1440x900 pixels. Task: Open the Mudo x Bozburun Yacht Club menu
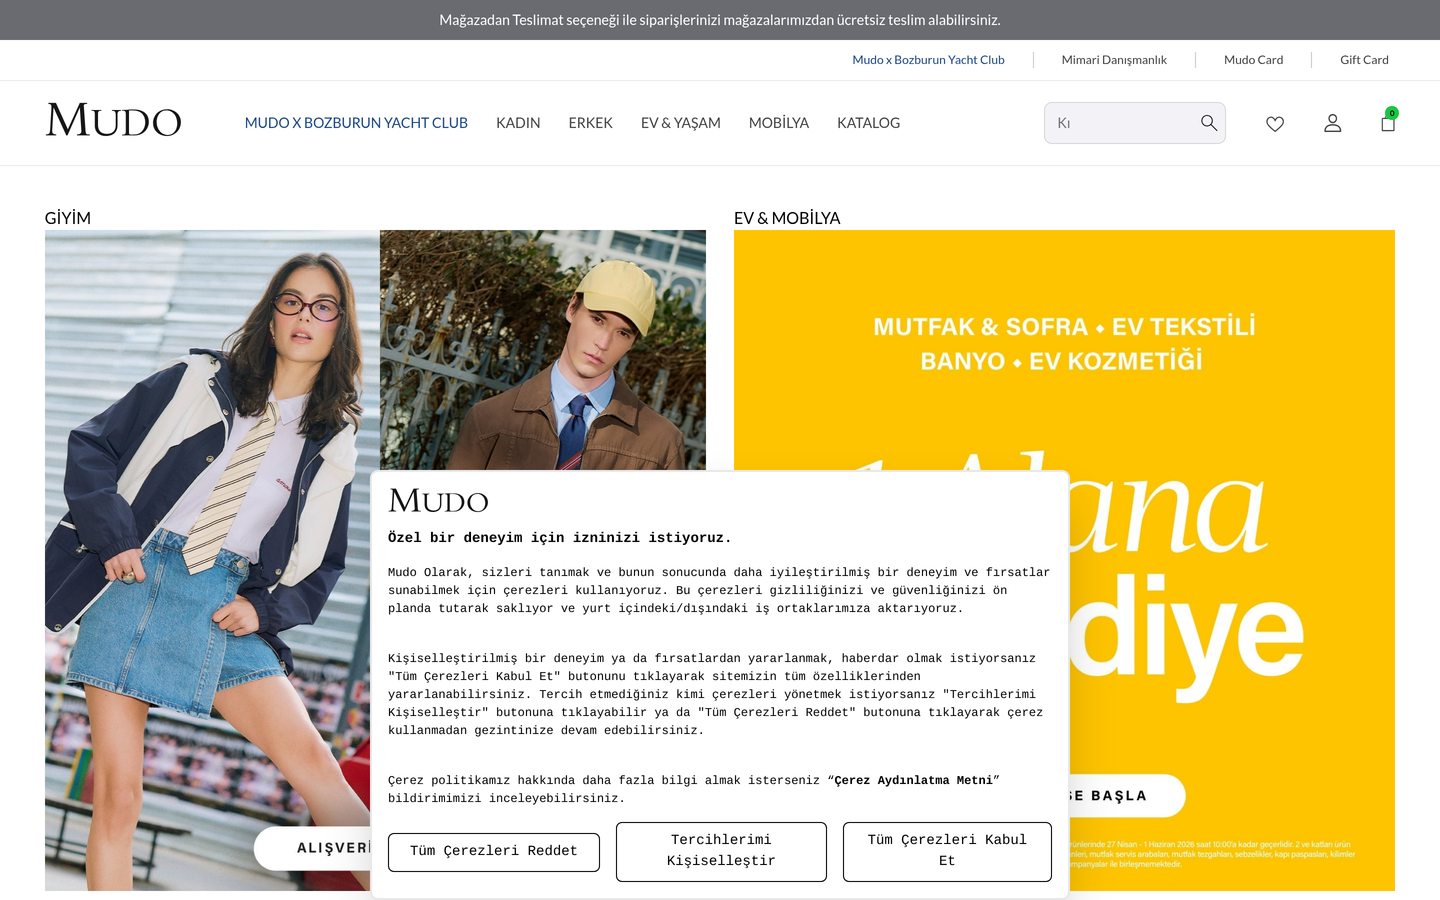click(x=356, y=123)
